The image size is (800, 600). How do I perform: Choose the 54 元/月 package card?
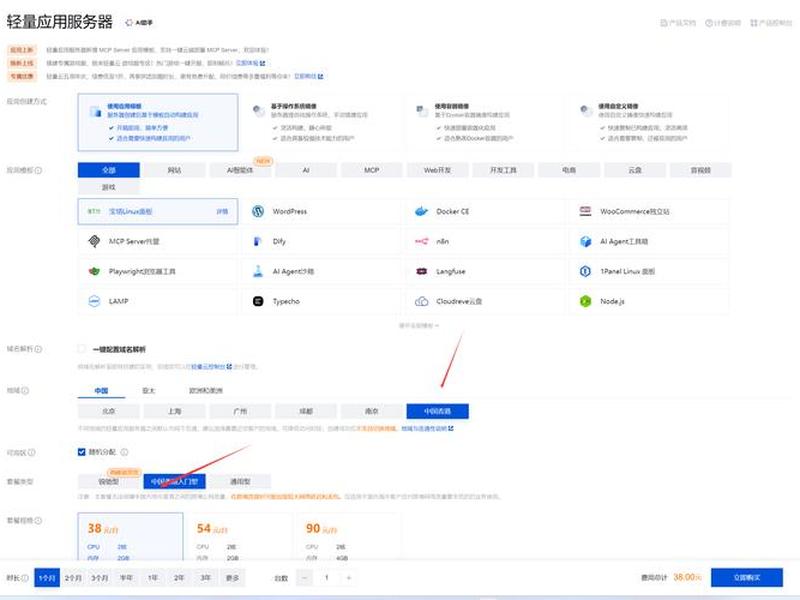tap(240, 537)
